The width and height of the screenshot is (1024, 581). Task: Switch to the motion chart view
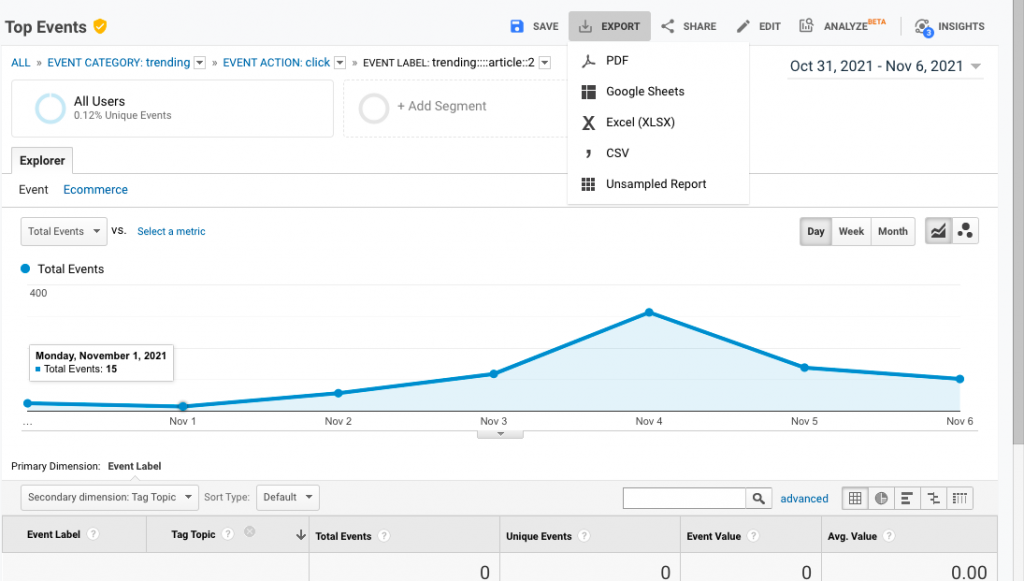[x=965, y=230]
